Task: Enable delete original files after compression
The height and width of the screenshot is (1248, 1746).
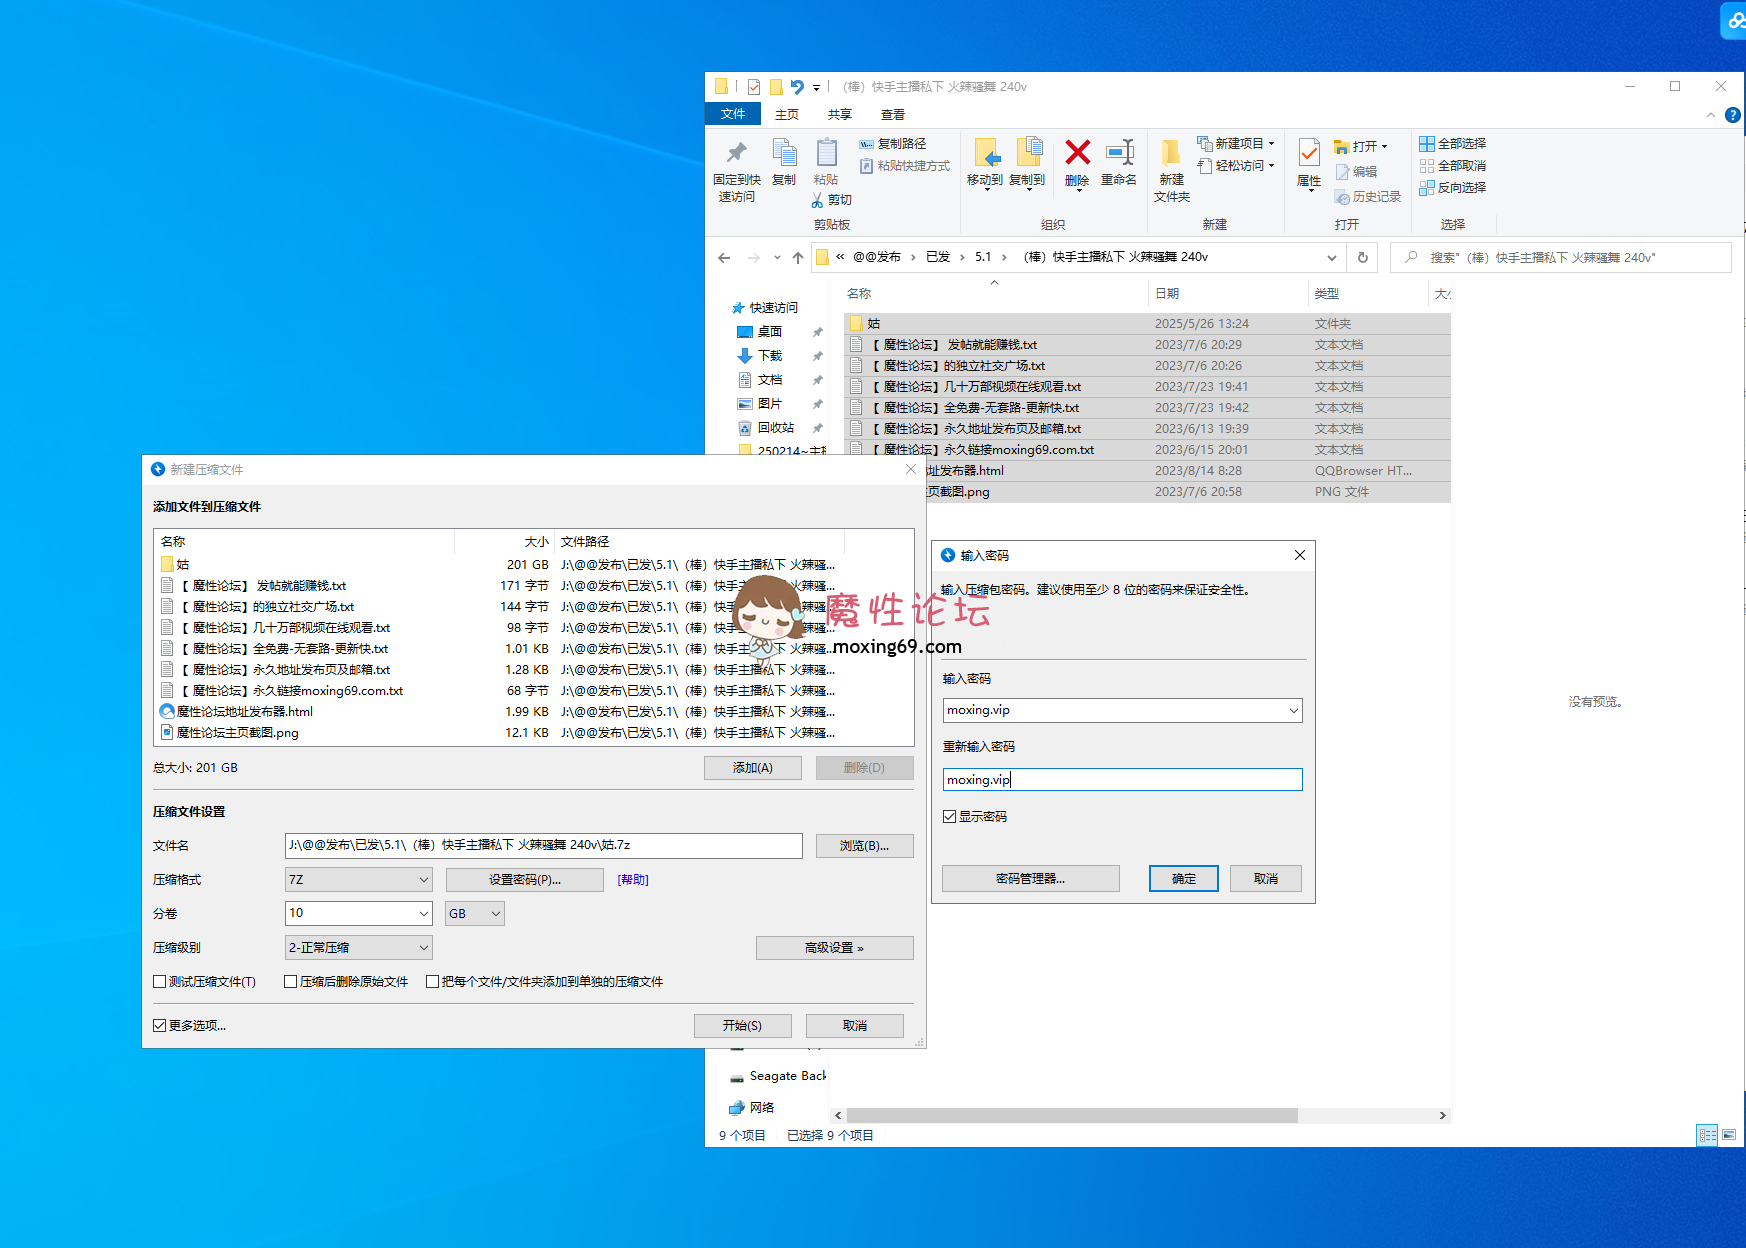Action: coord(291,982)
